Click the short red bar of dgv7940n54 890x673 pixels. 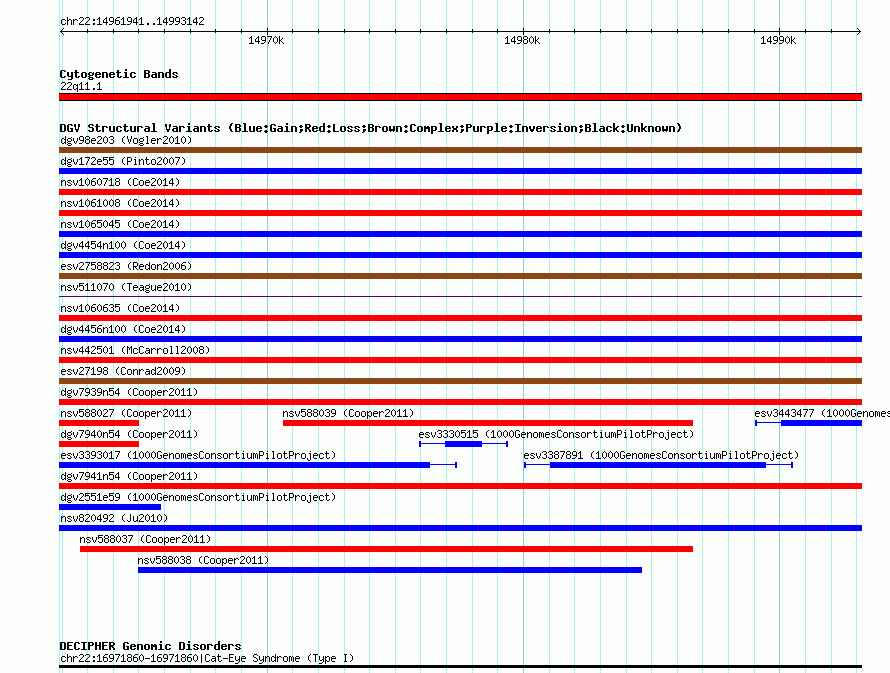[99, 444]
